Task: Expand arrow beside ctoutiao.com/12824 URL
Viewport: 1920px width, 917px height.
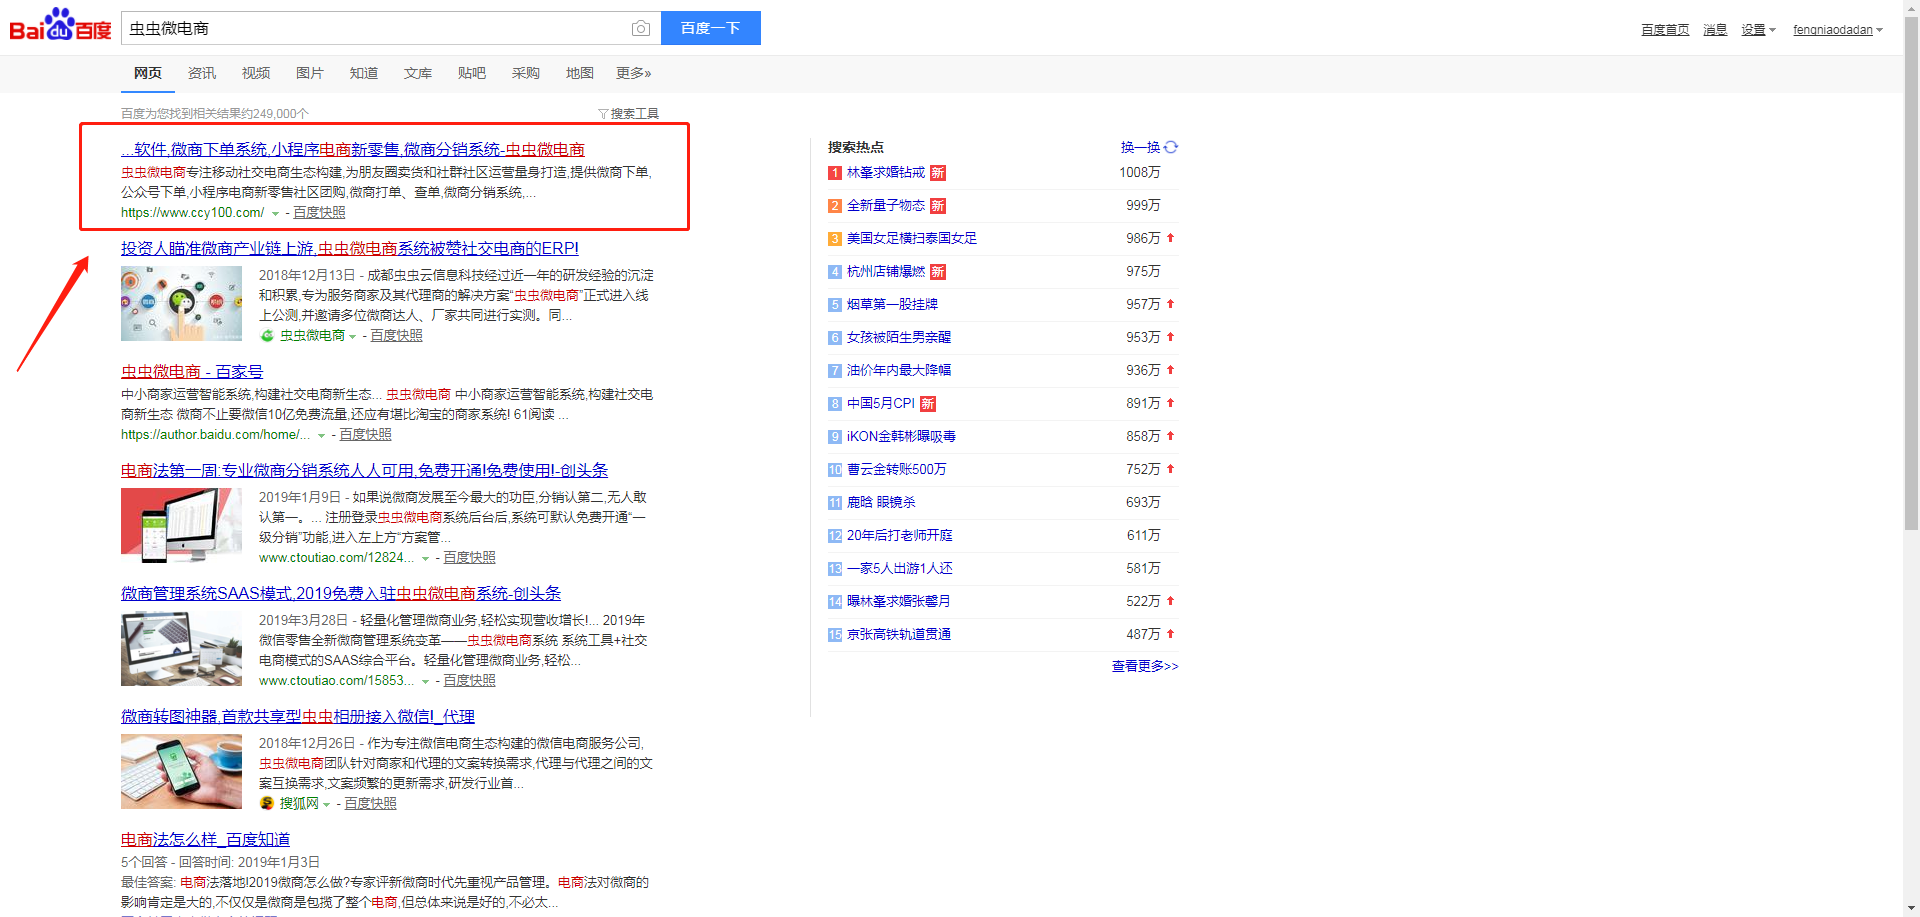Action: 425,559
